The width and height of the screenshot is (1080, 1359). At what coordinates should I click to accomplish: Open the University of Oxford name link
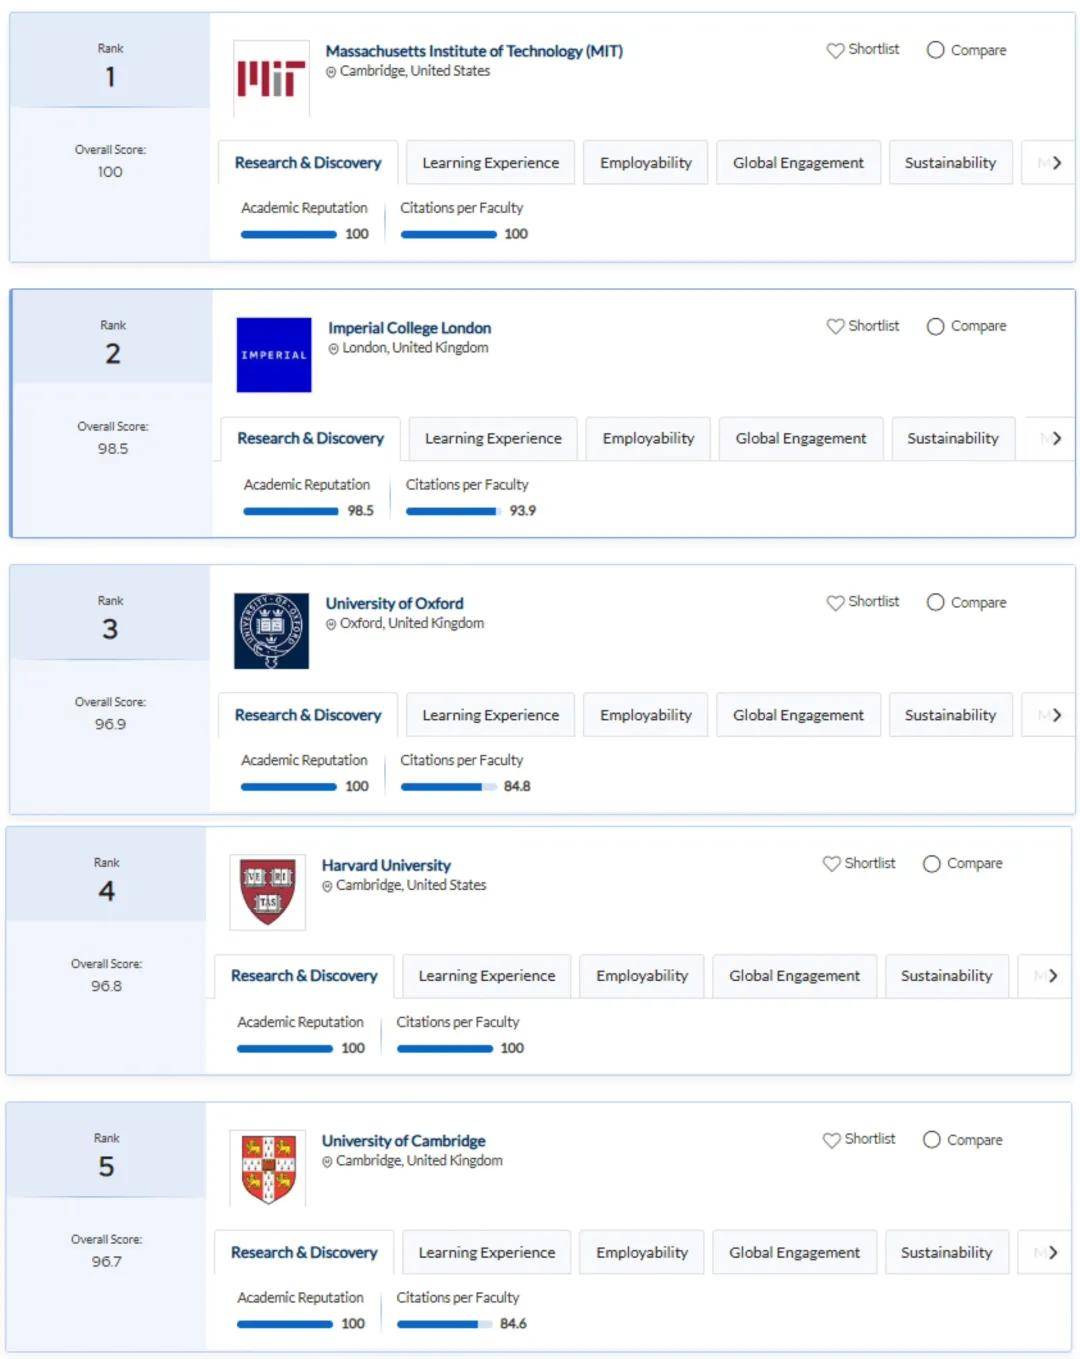click(394, 603)
